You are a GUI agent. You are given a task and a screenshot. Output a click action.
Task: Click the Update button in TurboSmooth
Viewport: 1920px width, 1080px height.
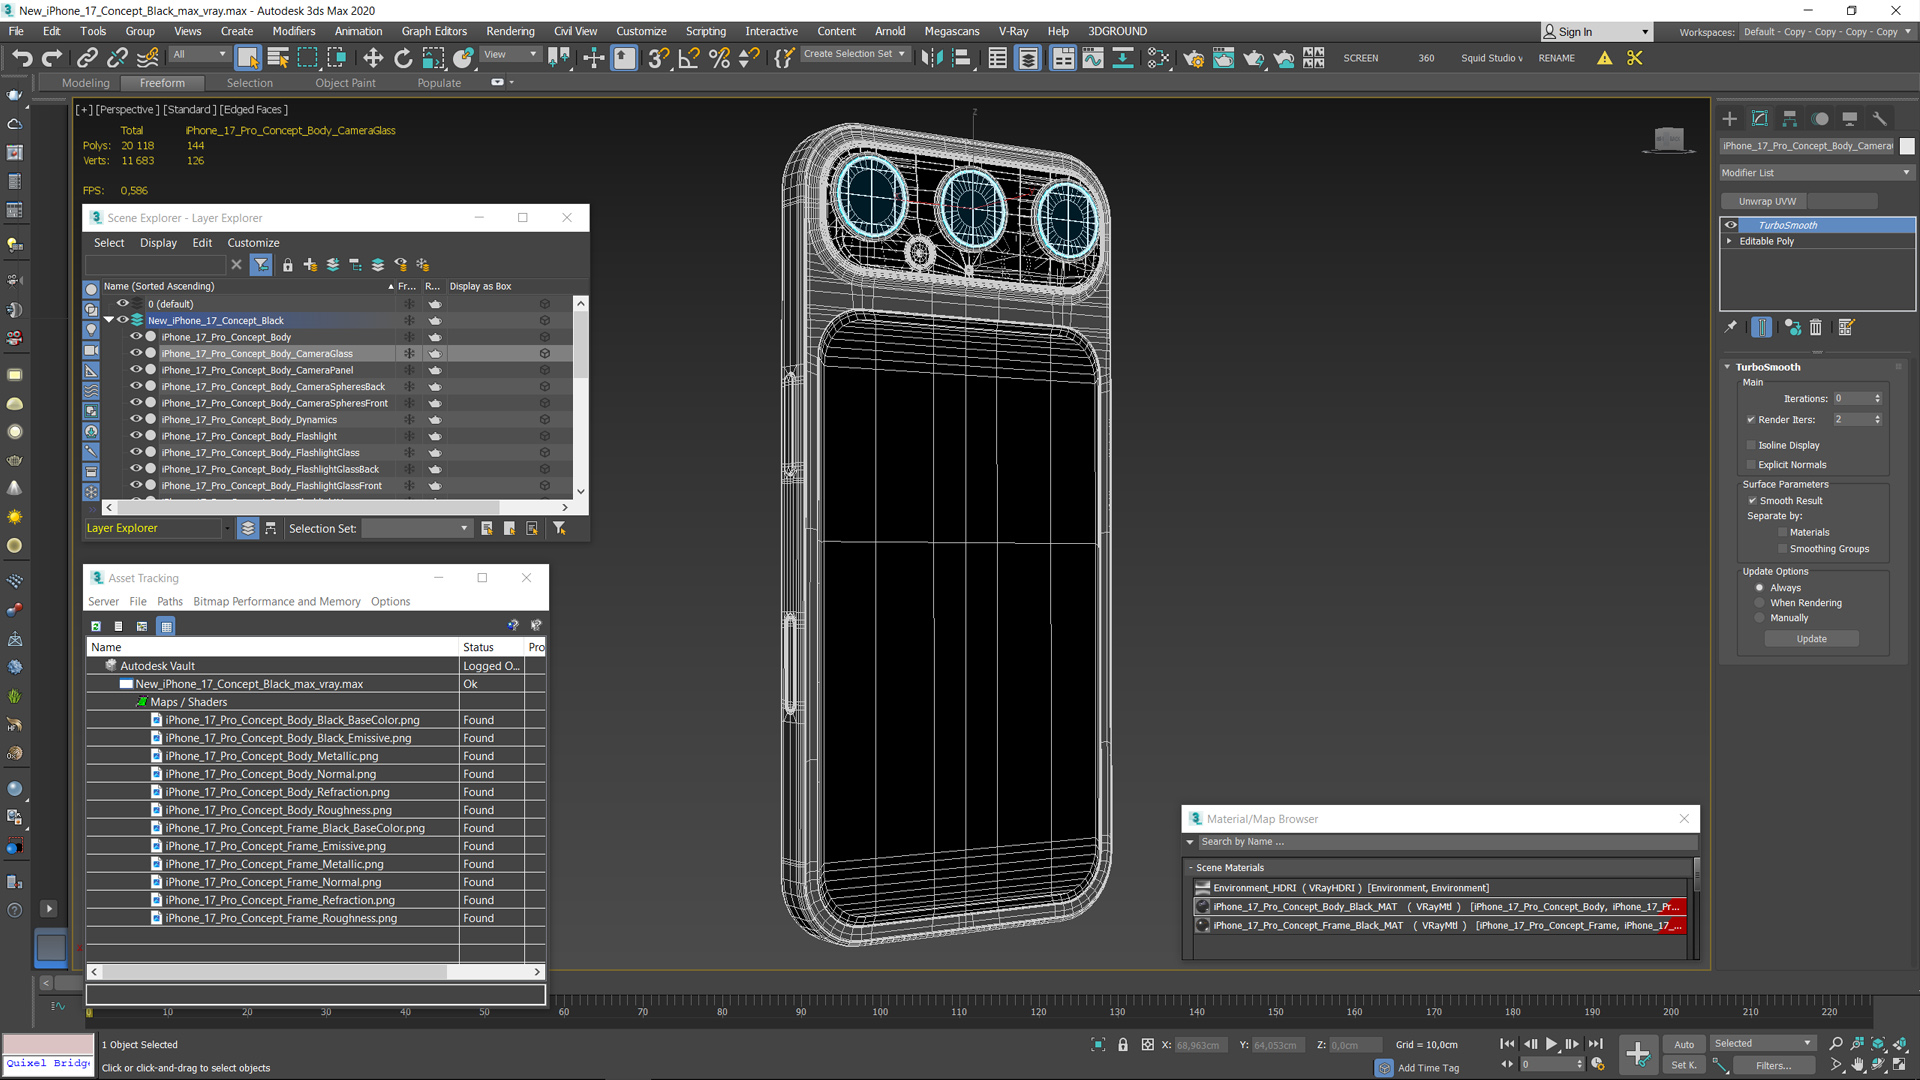[x=1811, y=639]
